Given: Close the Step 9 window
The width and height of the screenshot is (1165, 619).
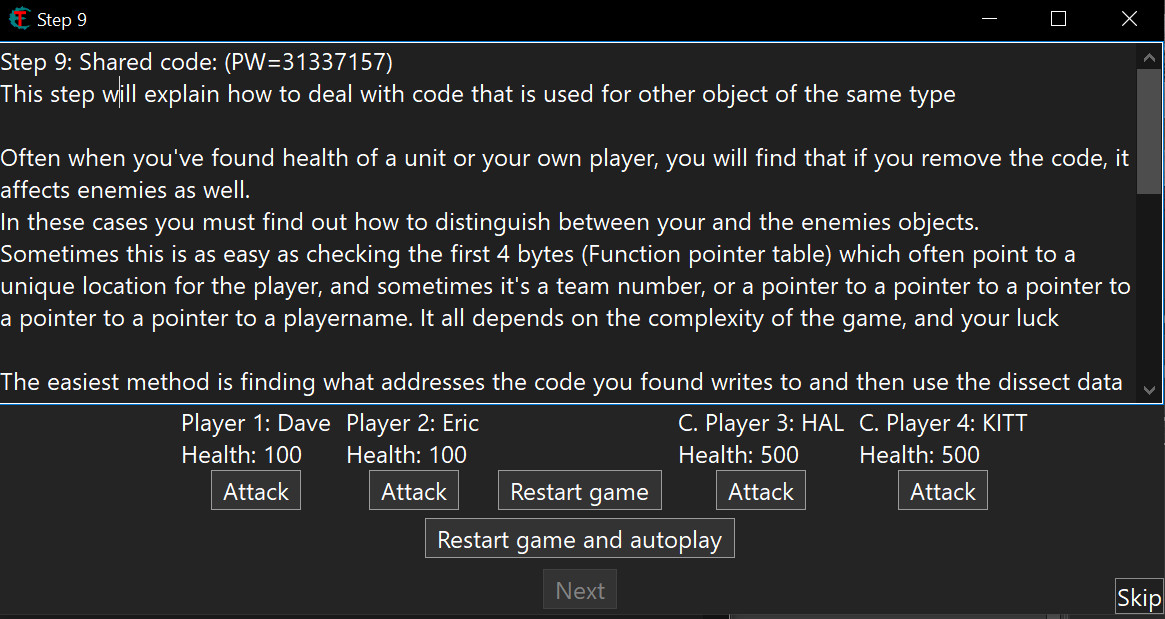Looking at the screenshot, I should click(x=1129, y=19).
